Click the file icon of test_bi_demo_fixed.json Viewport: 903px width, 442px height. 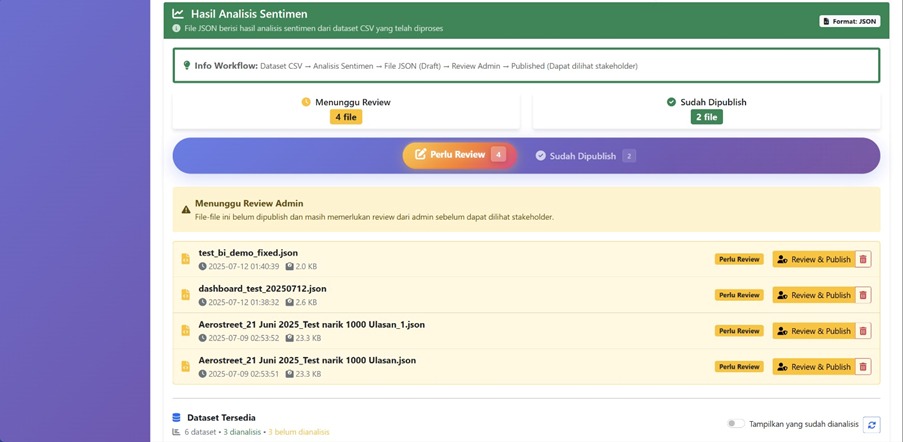point(185,259)
